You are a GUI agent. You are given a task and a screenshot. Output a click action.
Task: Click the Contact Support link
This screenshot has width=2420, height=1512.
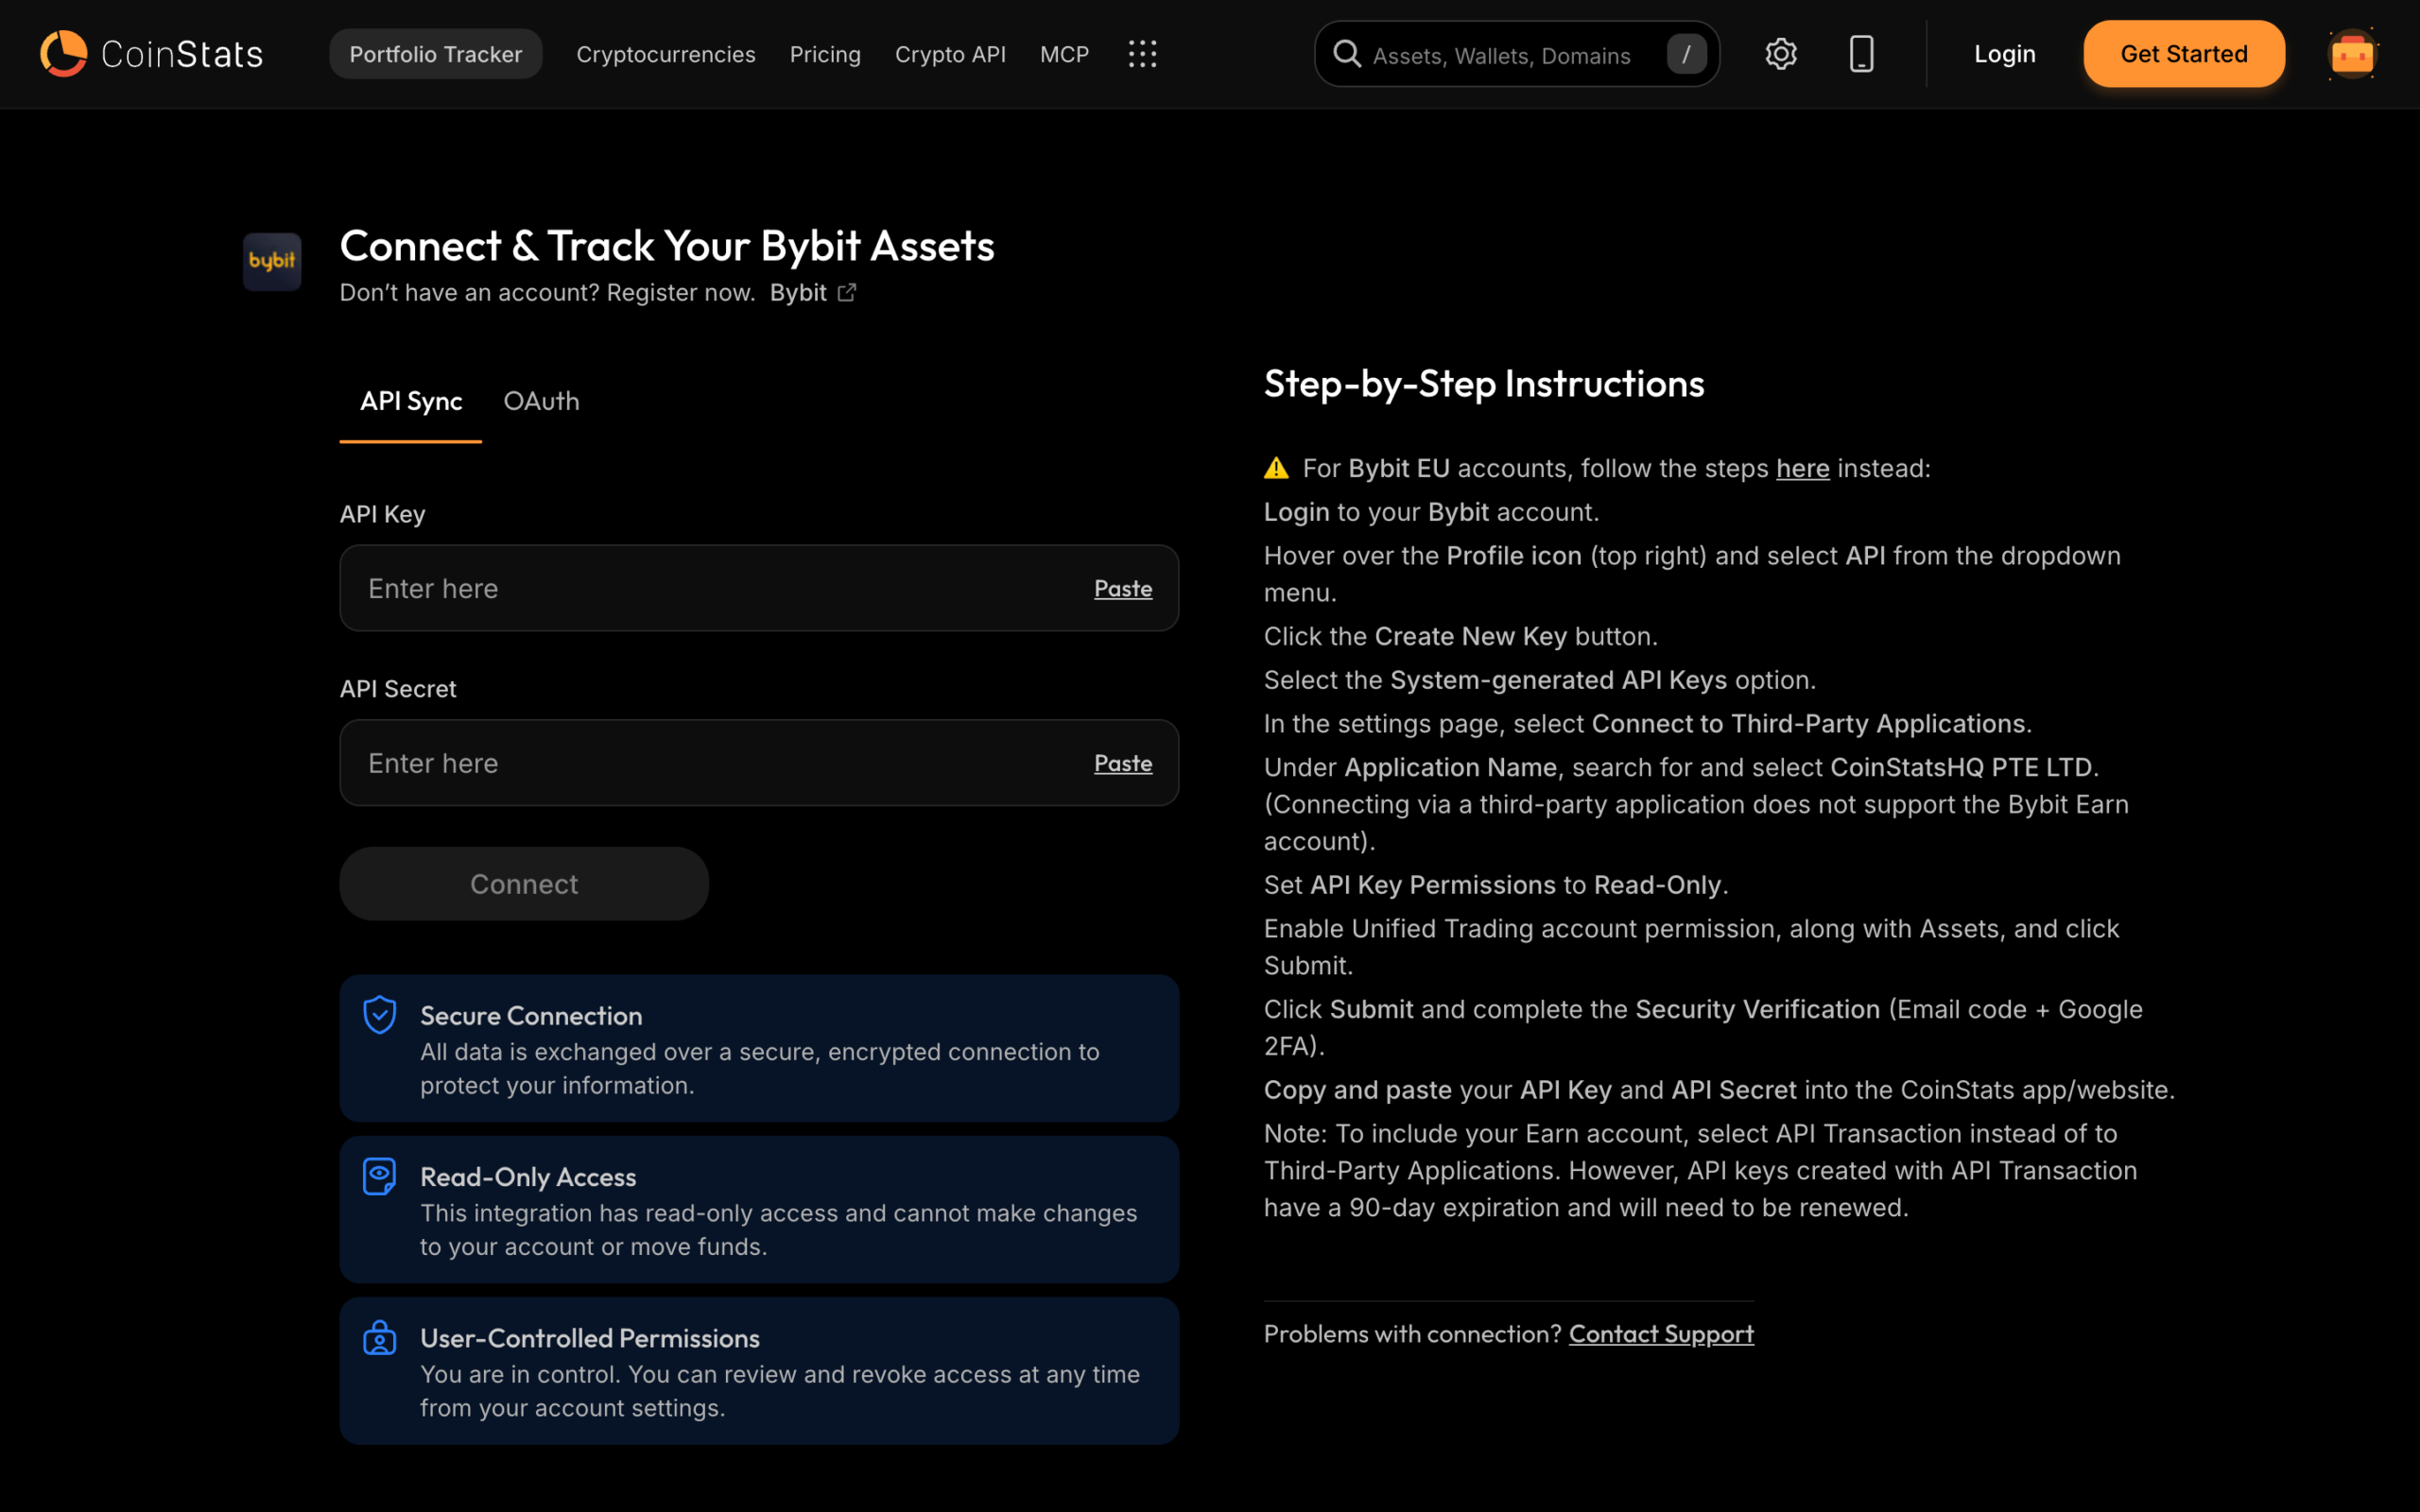(x=1661, y=1334)
